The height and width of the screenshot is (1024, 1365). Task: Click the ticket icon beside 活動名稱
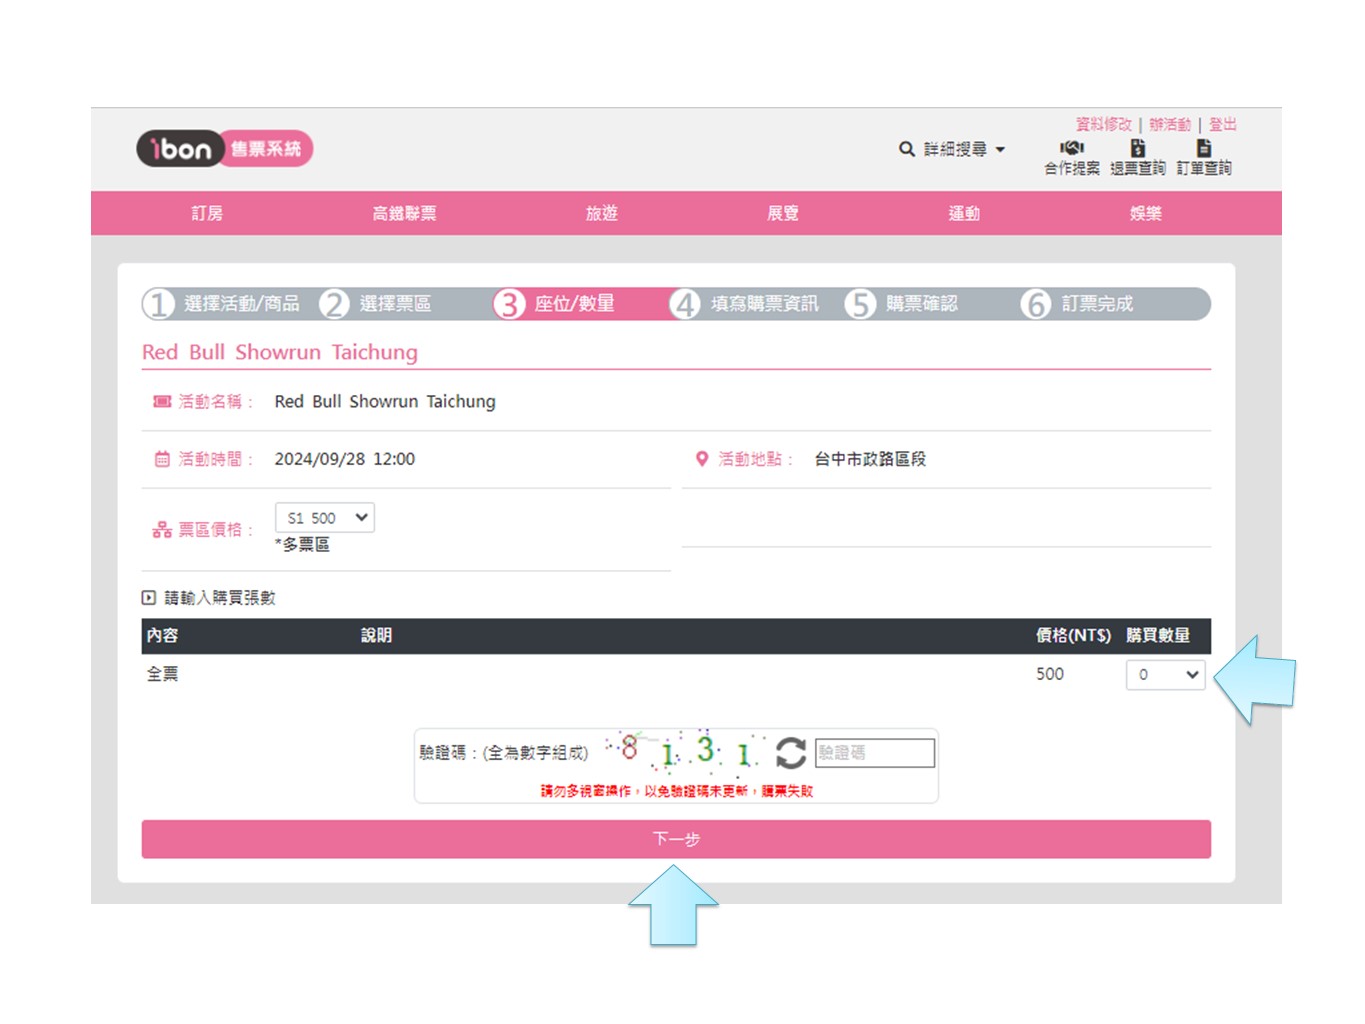pos(162,401)
